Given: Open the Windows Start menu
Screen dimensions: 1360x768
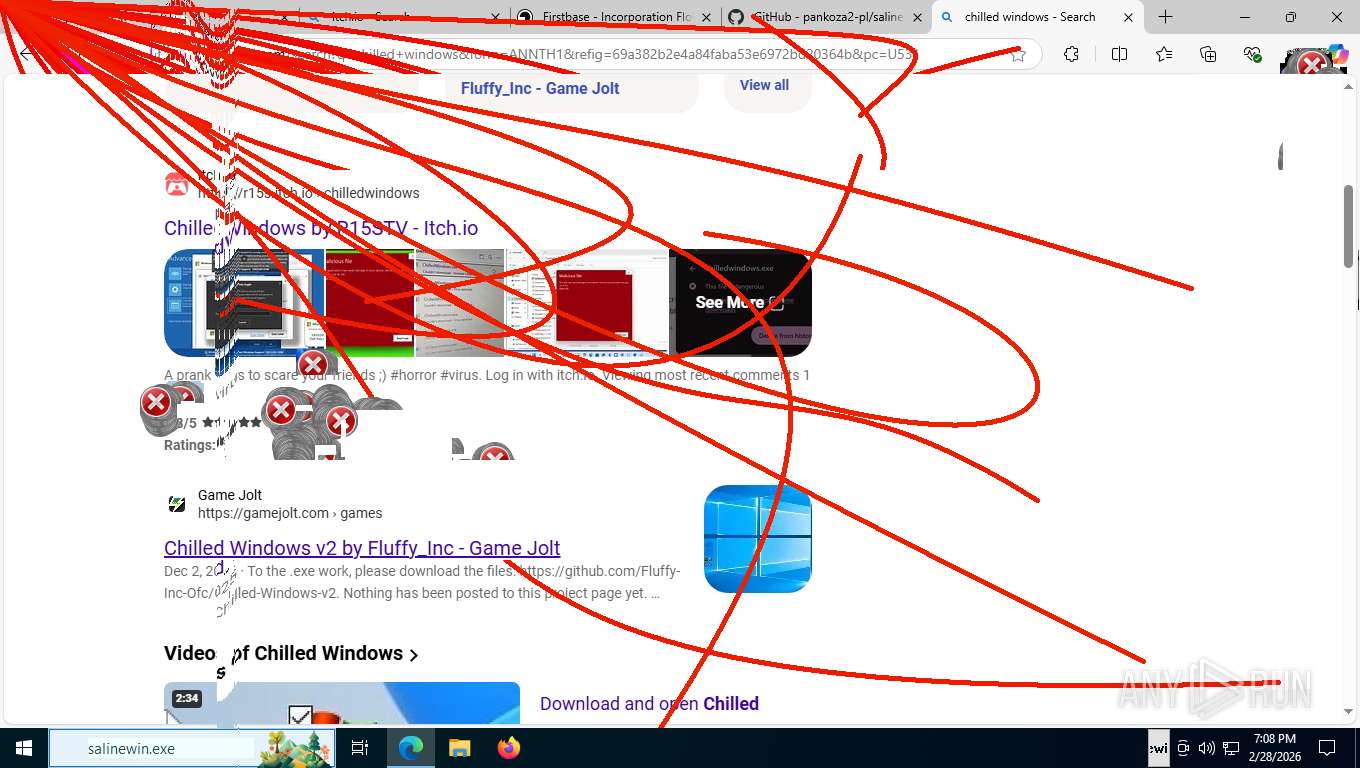Looking at the screenshot, I should click(x=23, y=748).
